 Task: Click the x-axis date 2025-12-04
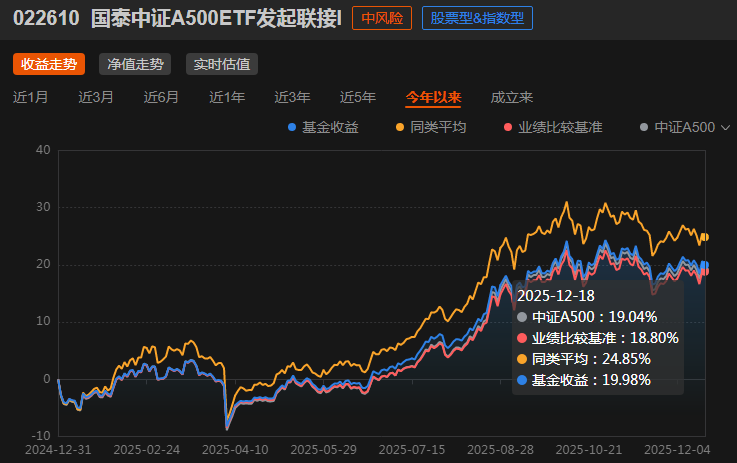[x=677, y=450]
